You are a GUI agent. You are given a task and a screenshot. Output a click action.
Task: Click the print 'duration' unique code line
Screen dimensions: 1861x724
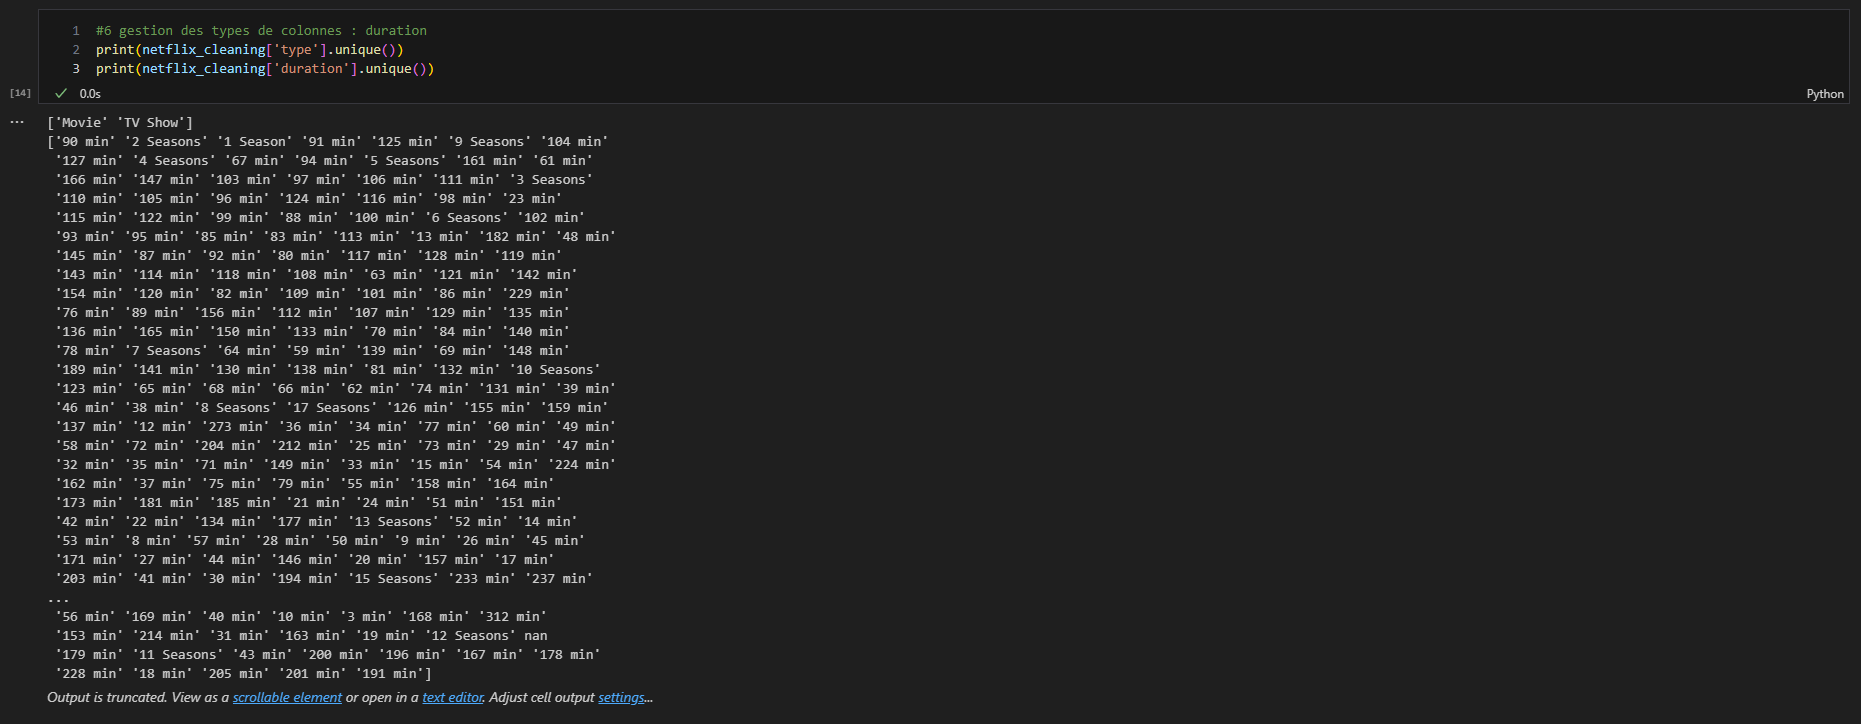[x=265, y=69]
